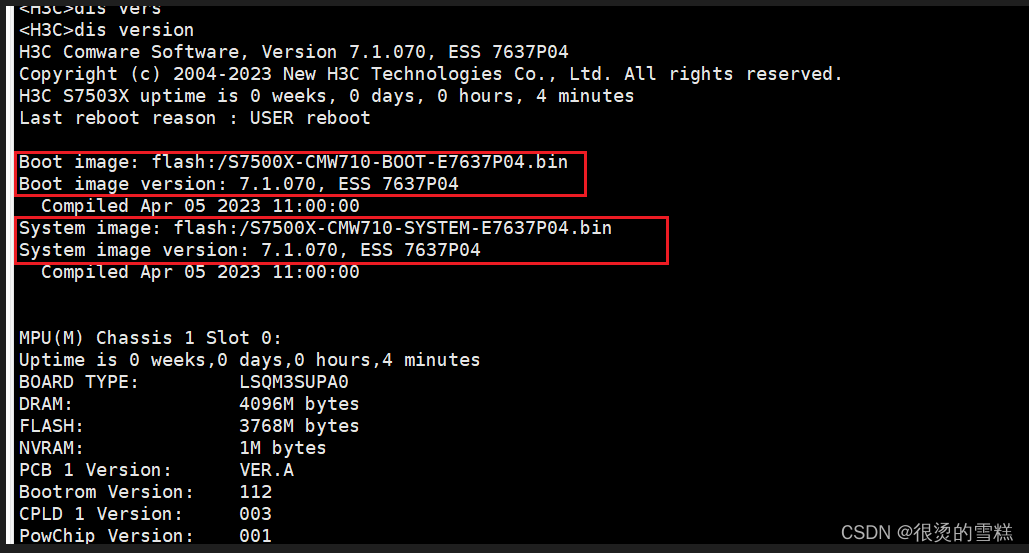
Task: Click the 'H3C S7503X uptime' line
Action: (x=326, y=96)
